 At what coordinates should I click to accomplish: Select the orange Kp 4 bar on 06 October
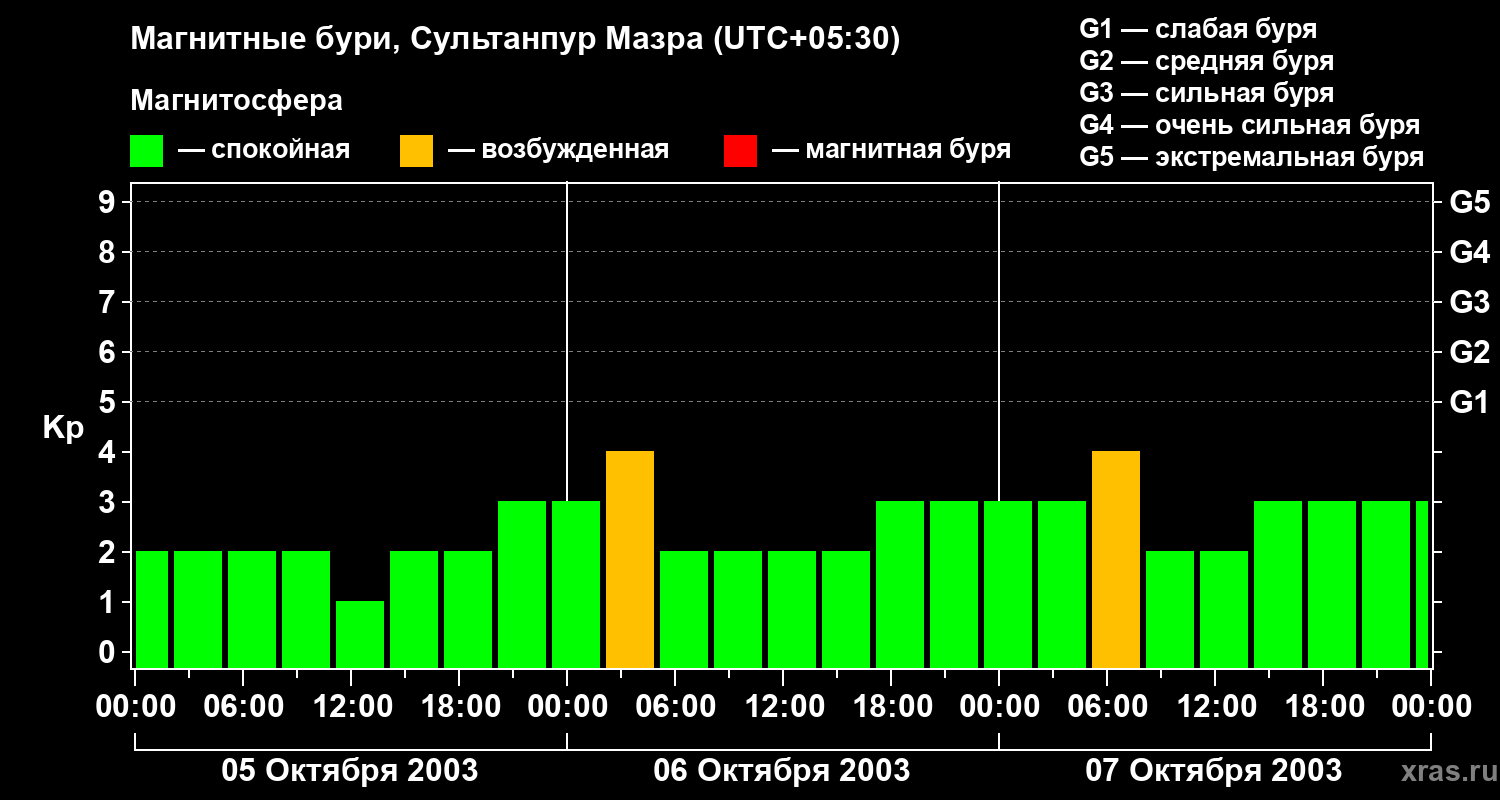(x=630, y=560)
